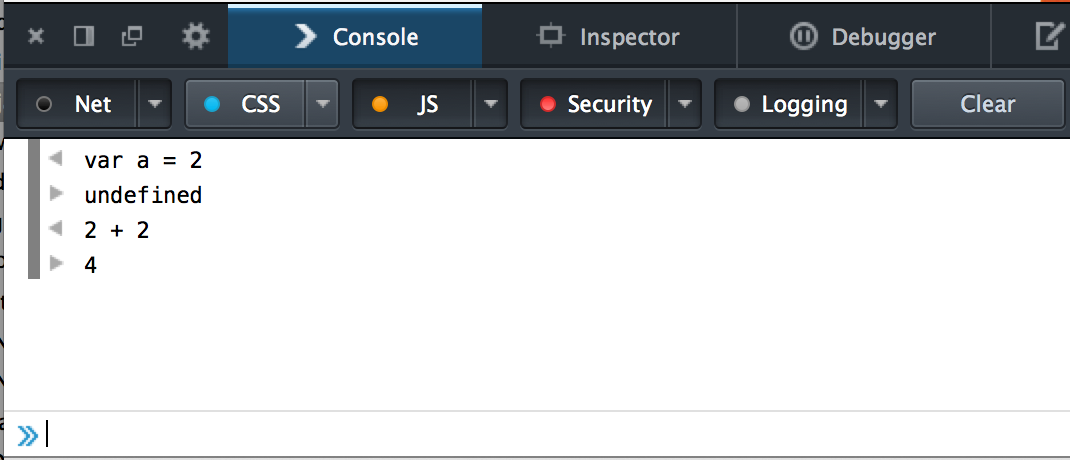The width and height of the screenshot is (1070, 460).
Task: Open tools in separate window icon
Action: tap(131, 36)
